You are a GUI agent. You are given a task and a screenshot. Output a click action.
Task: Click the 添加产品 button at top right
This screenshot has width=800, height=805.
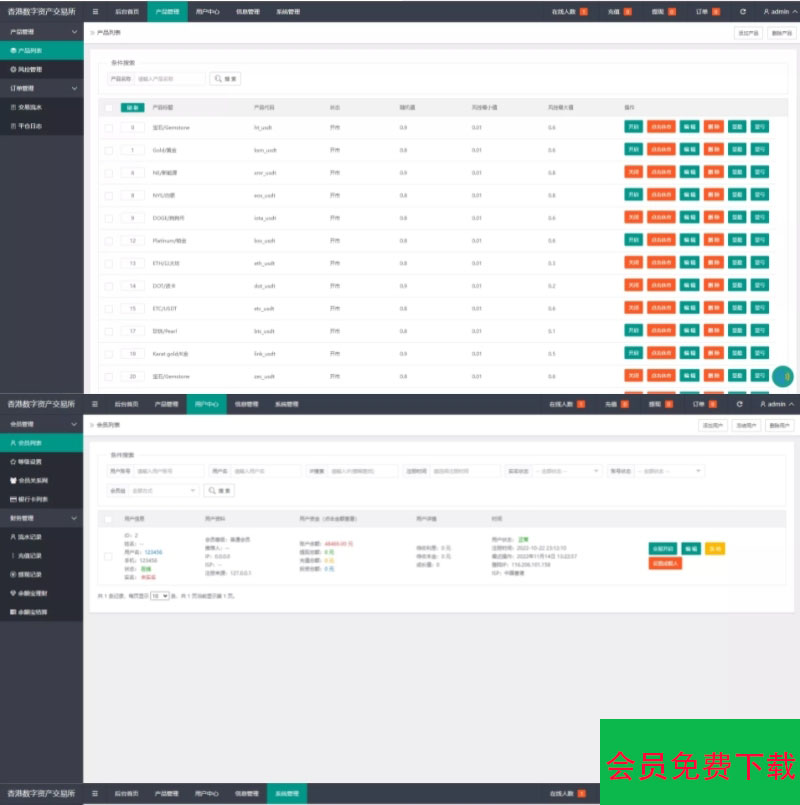tap(748, 33)
